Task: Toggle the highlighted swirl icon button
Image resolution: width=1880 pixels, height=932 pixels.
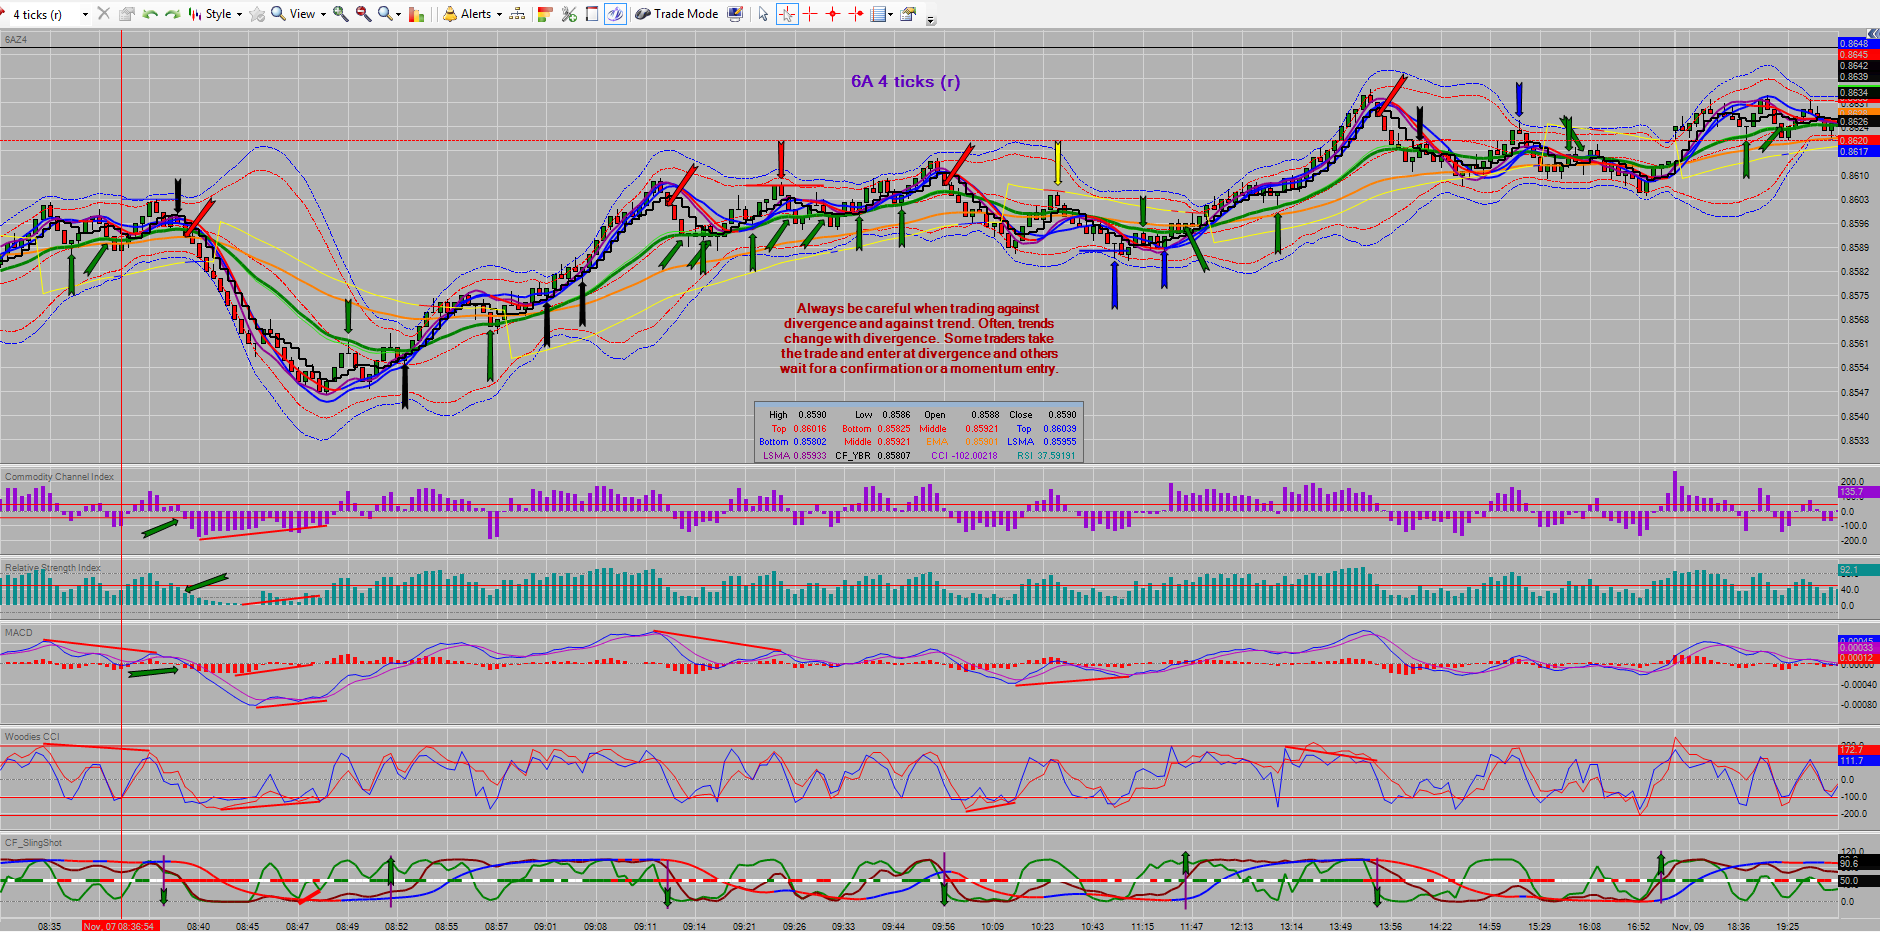Action: [615, 14]
